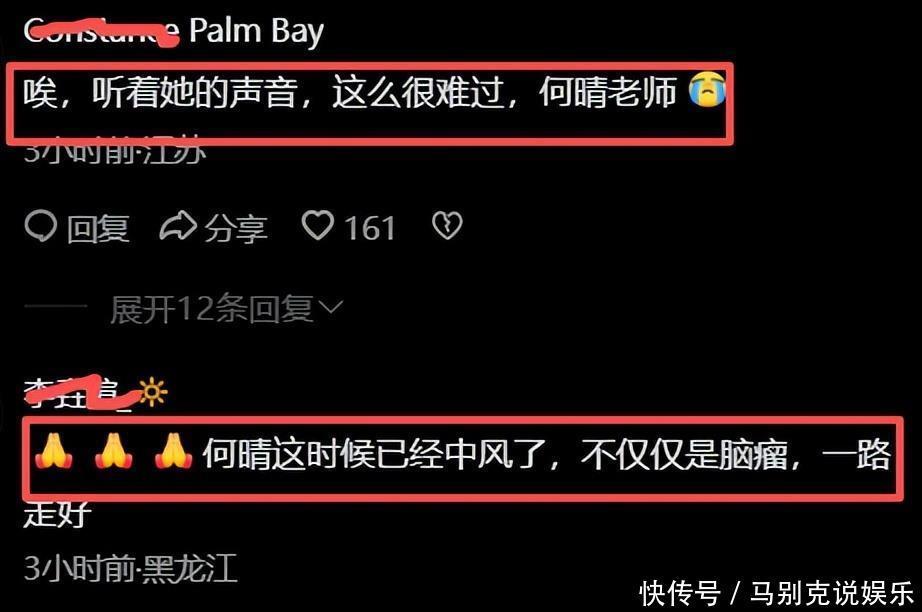Like the comment with the heart icon
Screen dimensions: 922x612
318,225
